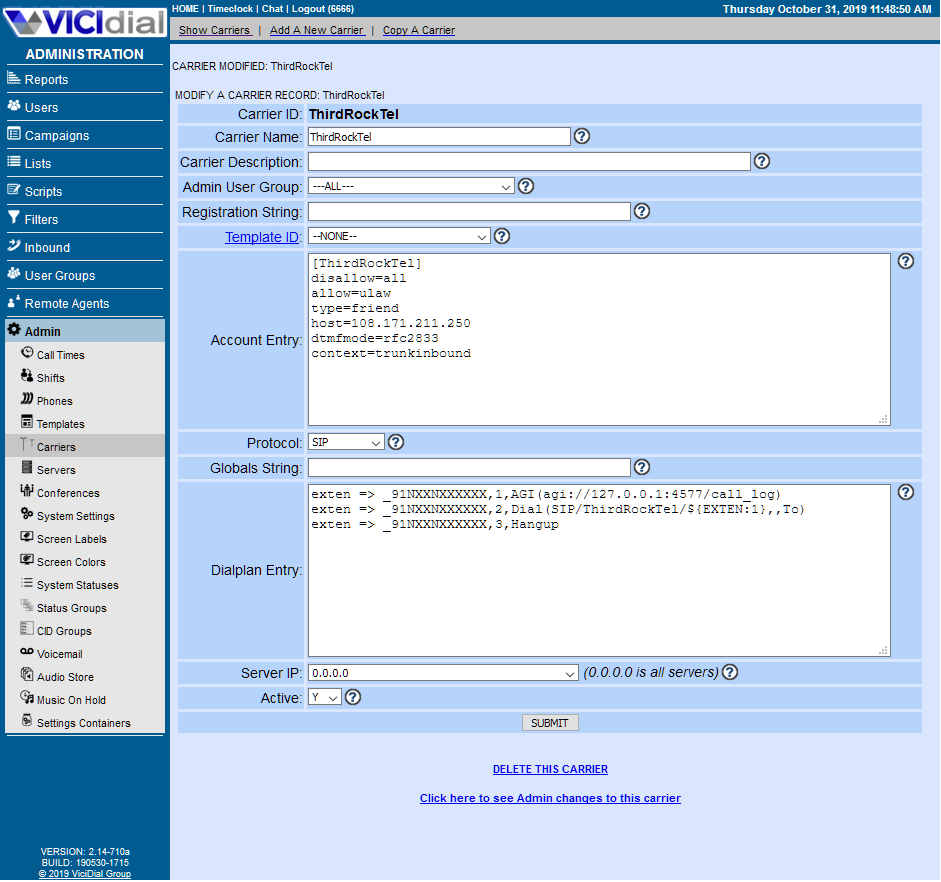Click into Carrier Description field
Image resolution: width=941 pixels, height=882 pixels.
pos(529,161)
